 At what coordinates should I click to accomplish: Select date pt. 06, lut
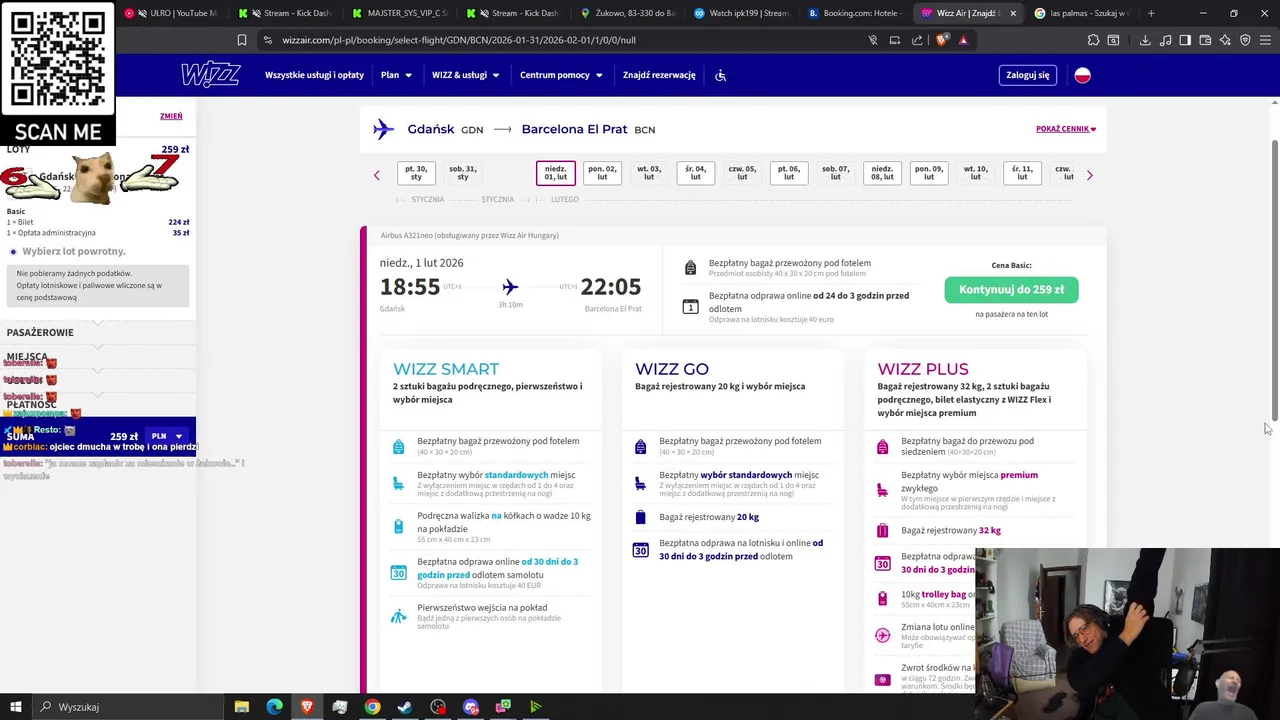789,173
